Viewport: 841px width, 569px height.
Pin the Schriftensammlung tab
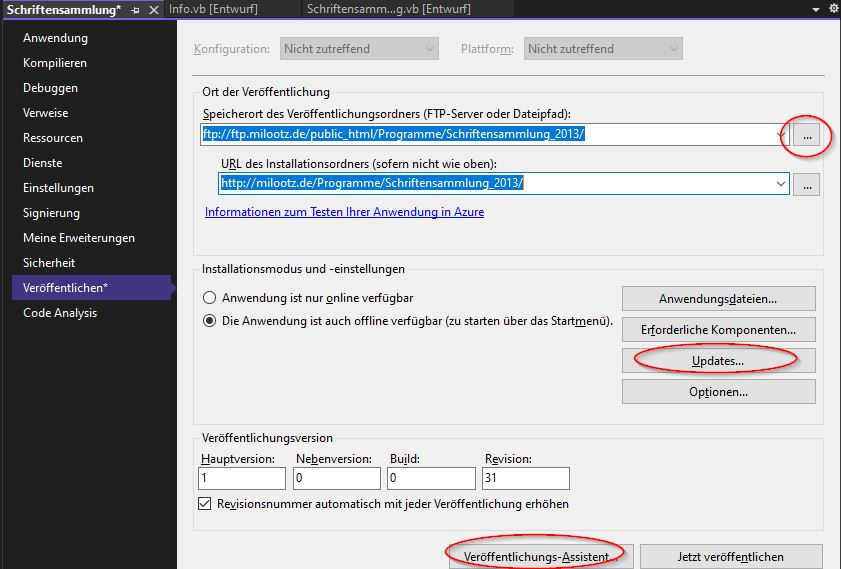click(x=135, y=8)
